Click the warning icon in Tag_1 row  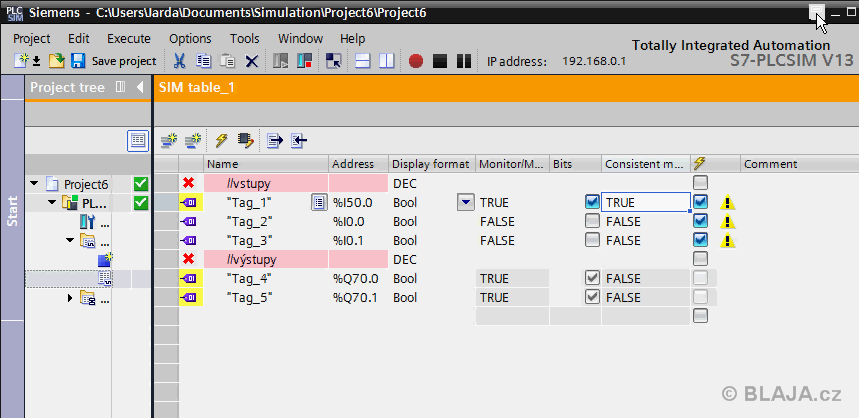pyautogui.click(x=728, y=203)
